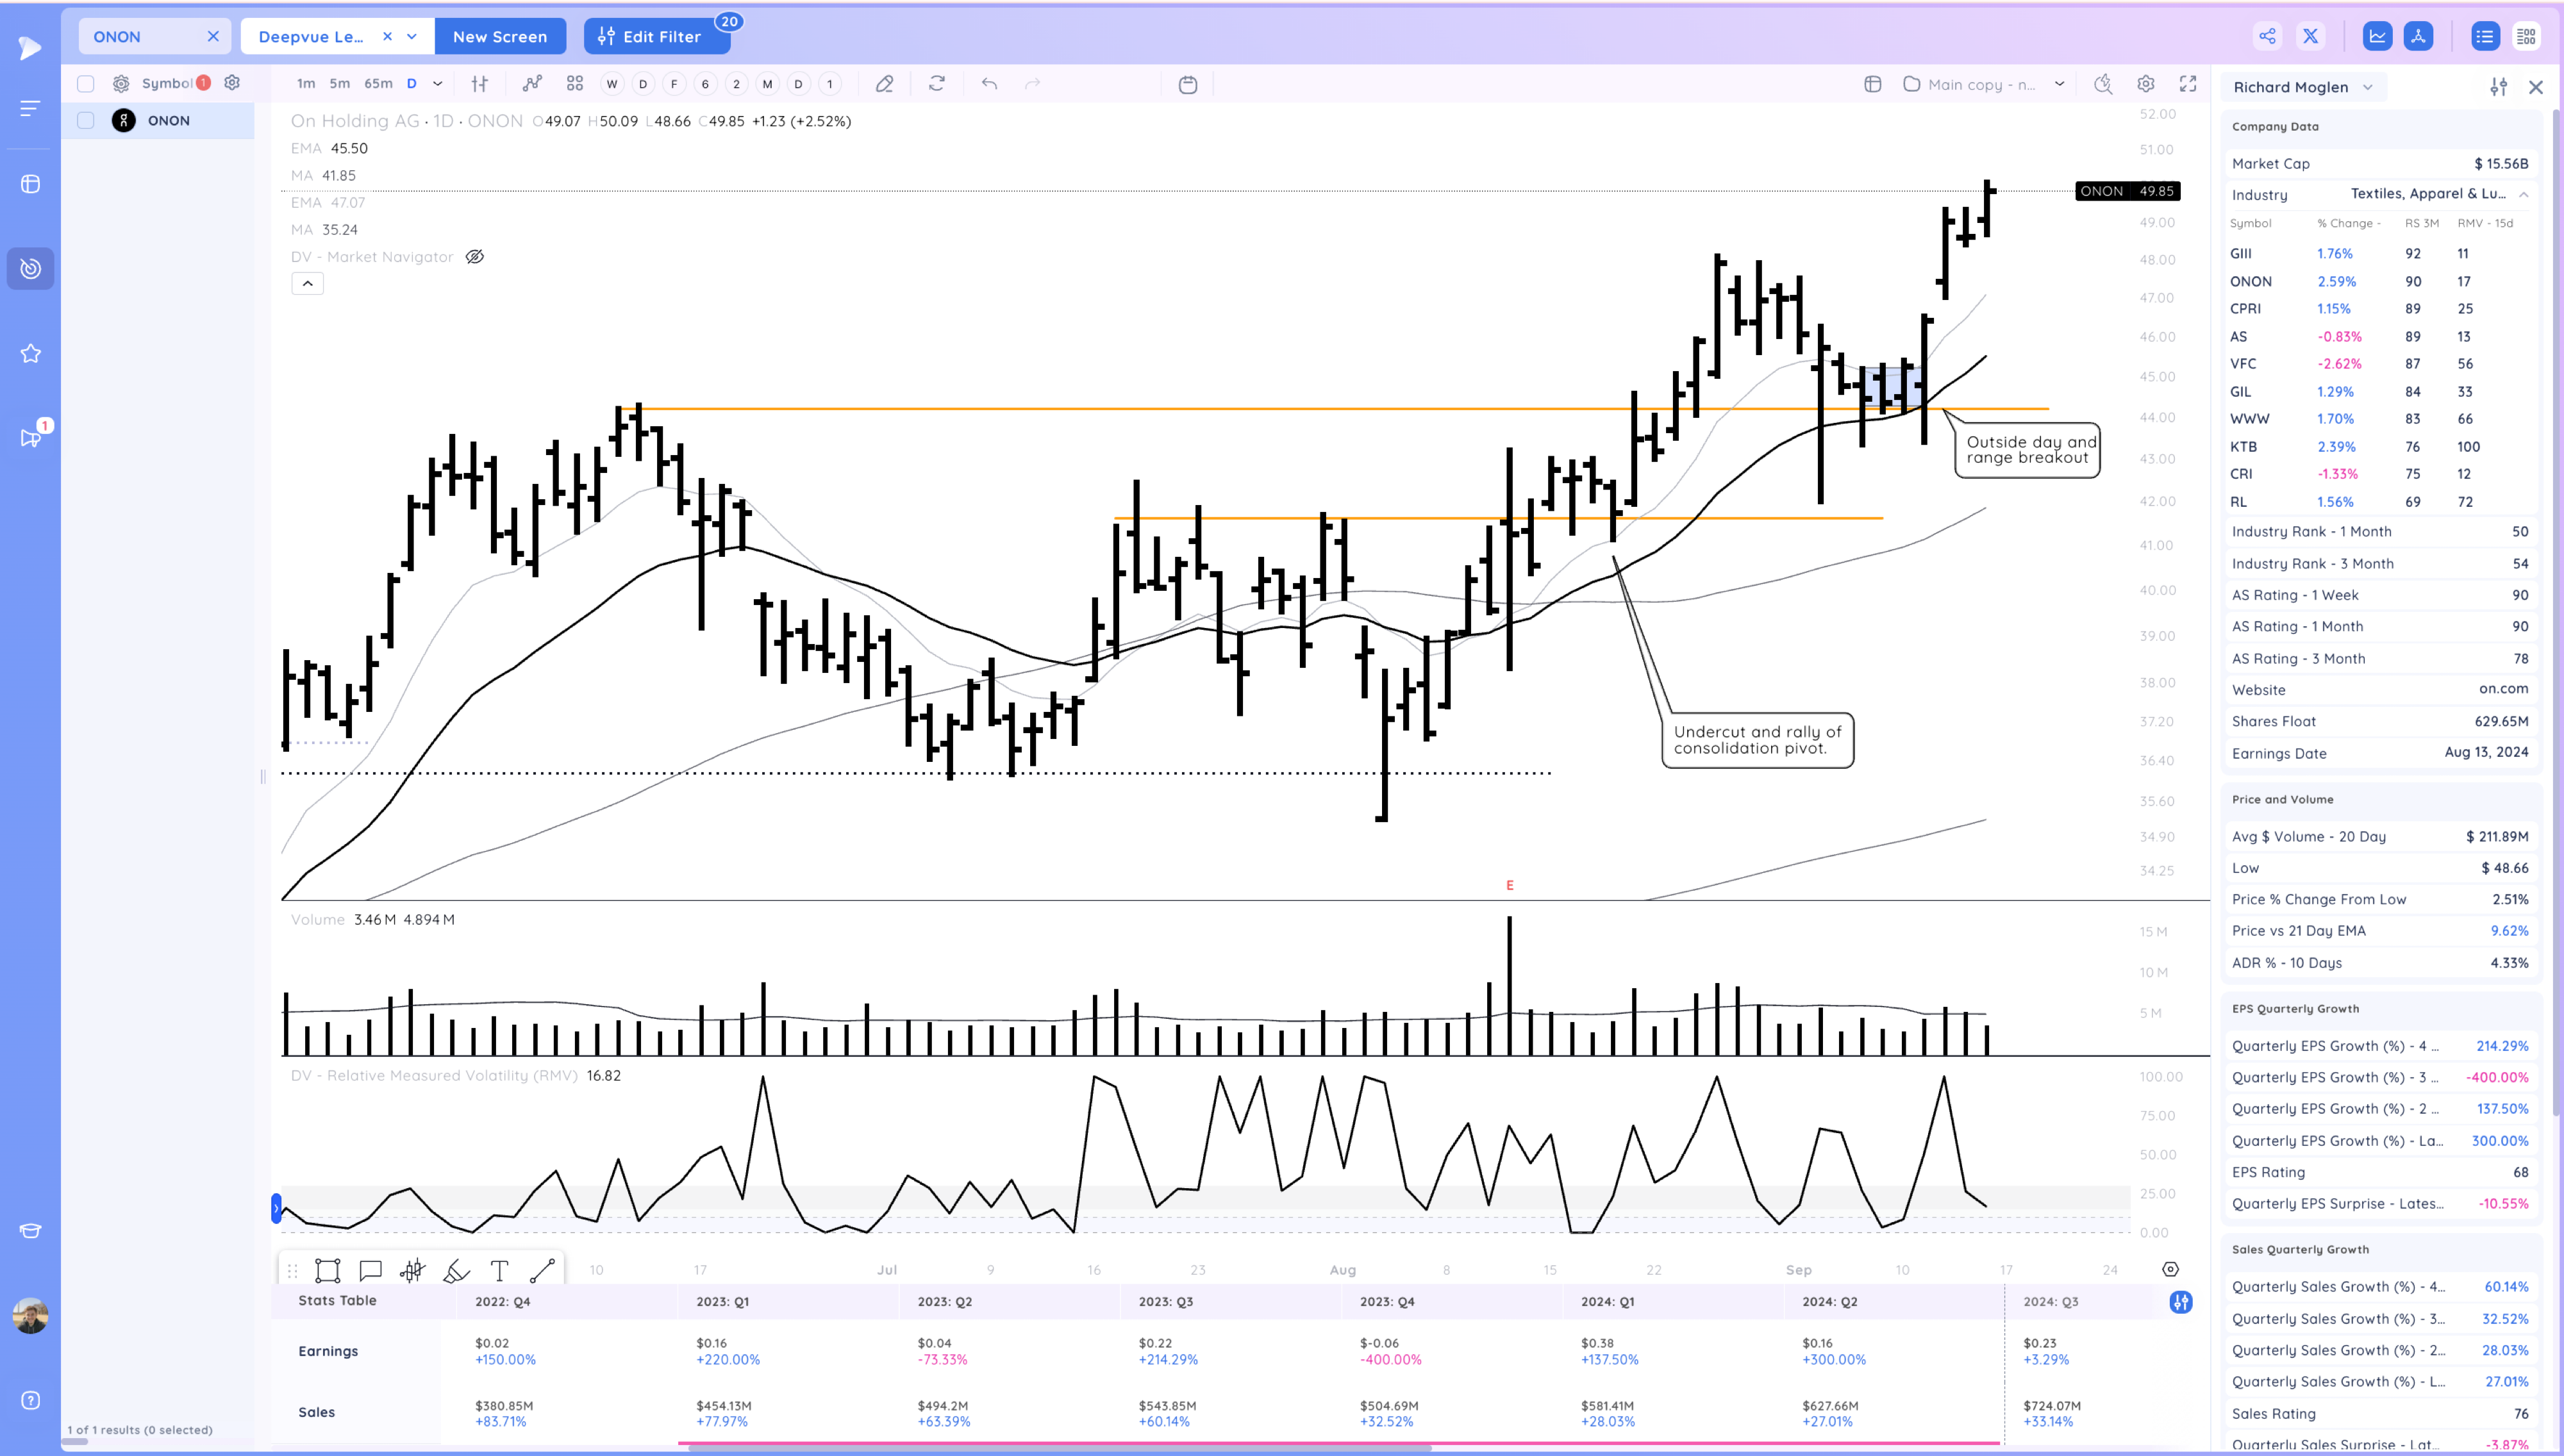
Task: Enter fullscreen chart mode
Action: (x=2188, y=84)
